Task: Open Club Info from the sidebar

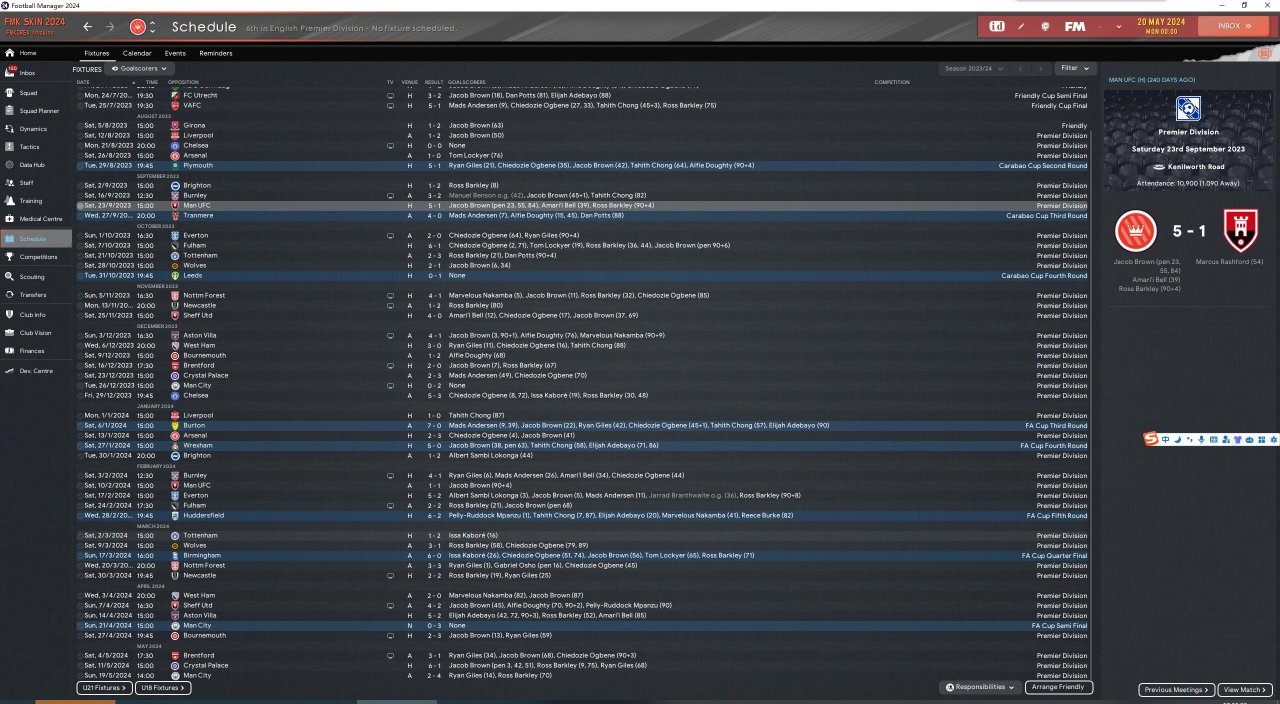Action: (36, 315)
